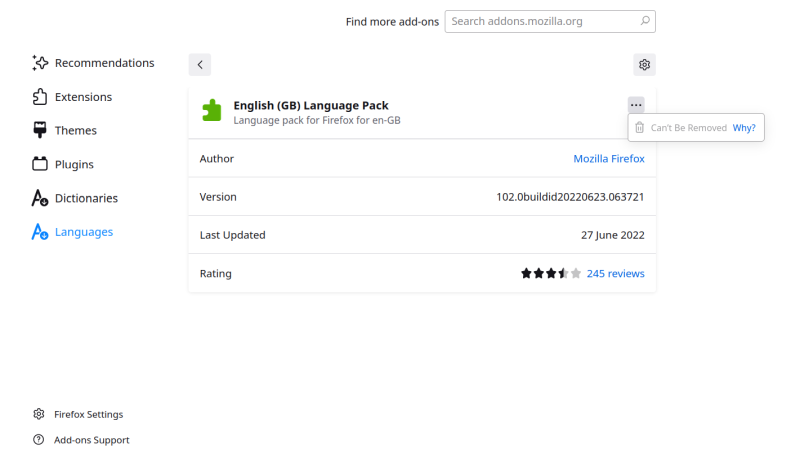Click the Find more add-ons label
The height and width of the screenshot is (458, 800).
(392, 22)
